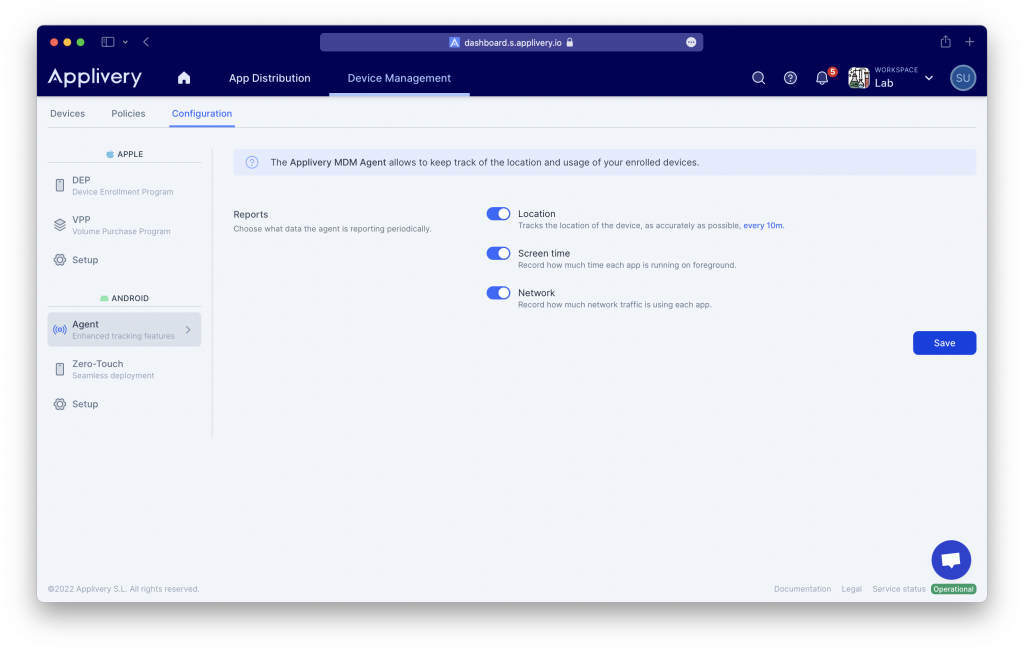
Task: Click the Applivery logo
Action: [95, 77]
